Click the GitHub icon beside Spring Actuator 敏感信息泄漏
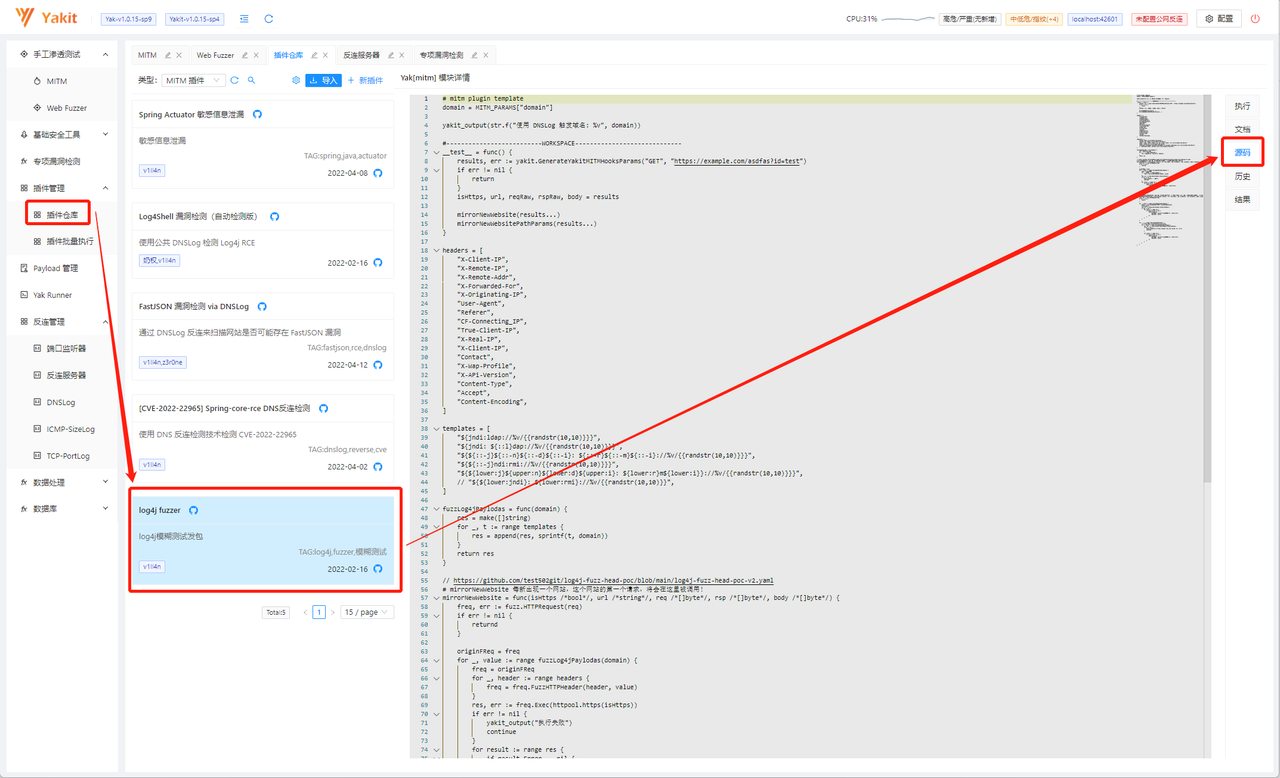The height and width of the screenshot is (778, 1280). (x=257, y=115)
